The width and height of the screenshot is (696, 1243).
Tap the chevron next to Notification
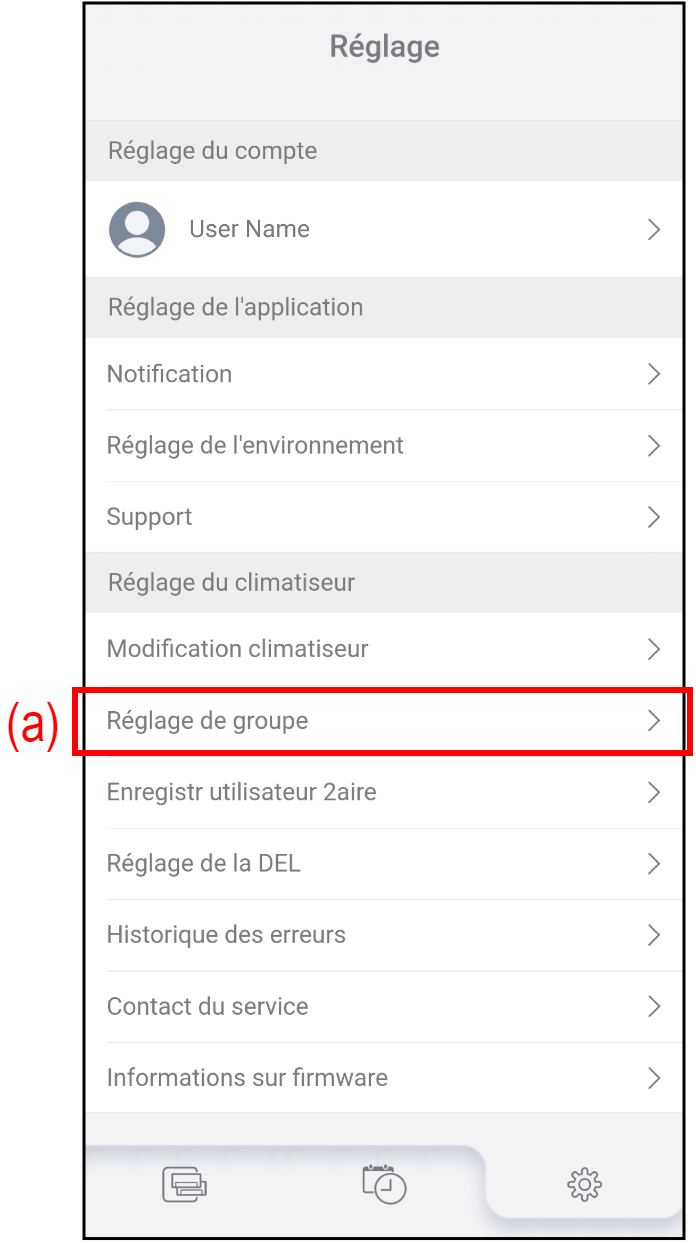654,374
